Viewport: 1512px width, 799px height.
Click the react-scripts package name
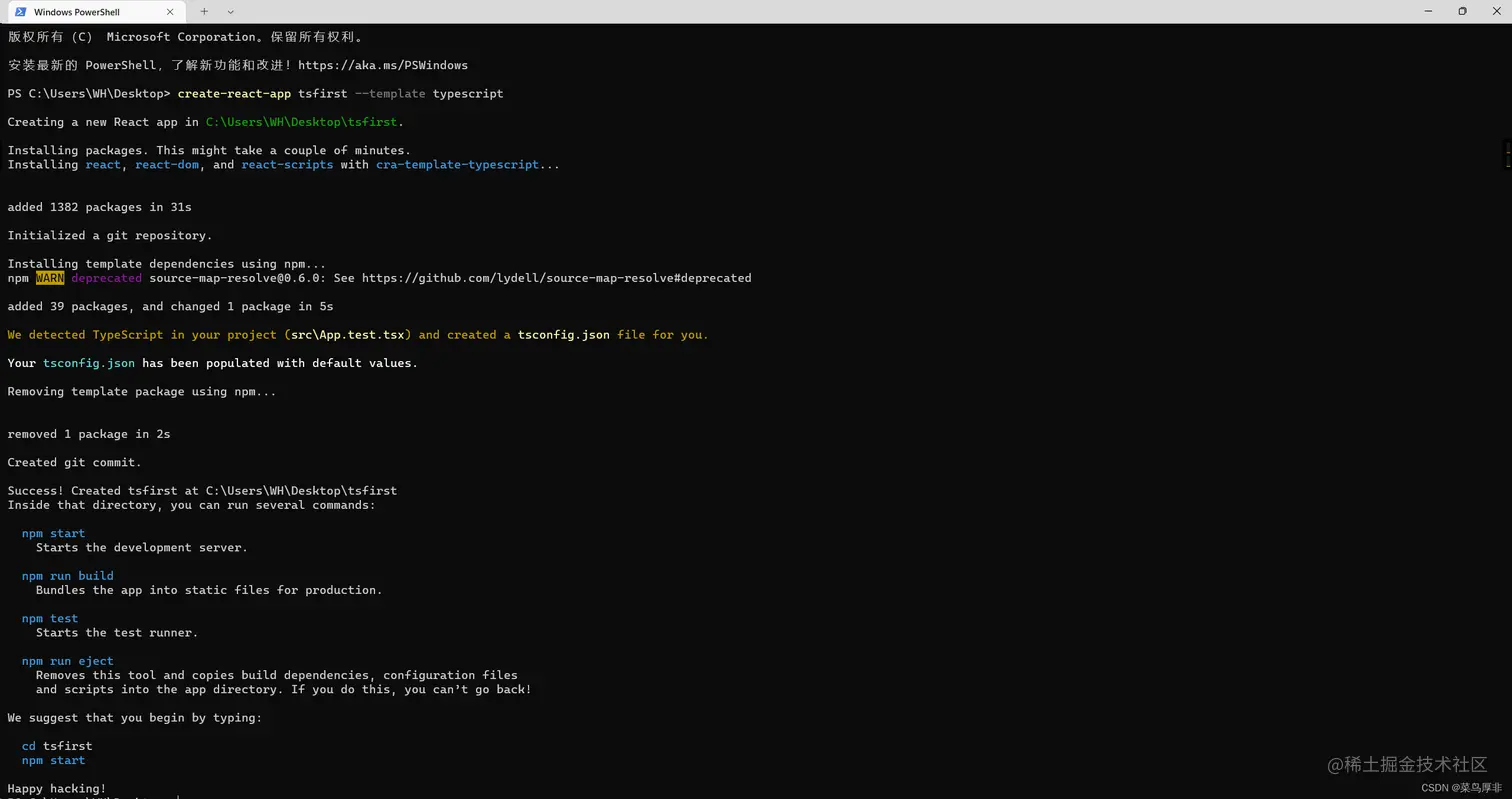pyautogui.click(x=287, y=165)
